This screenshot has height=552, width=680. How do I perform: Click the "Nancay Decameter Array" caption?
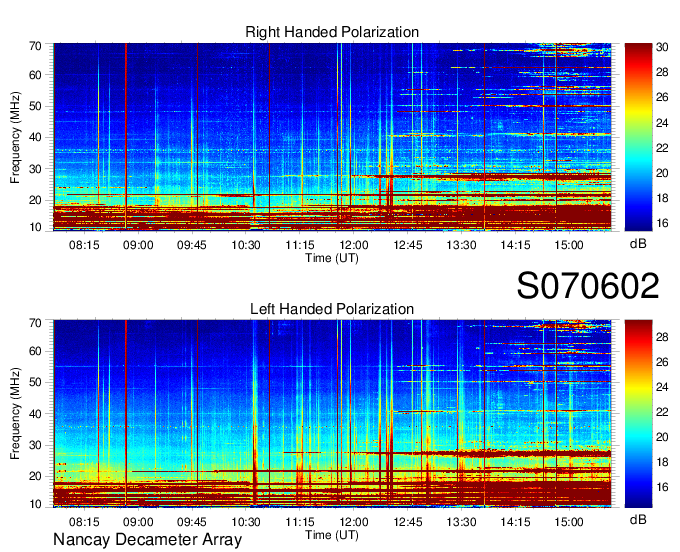147,539
